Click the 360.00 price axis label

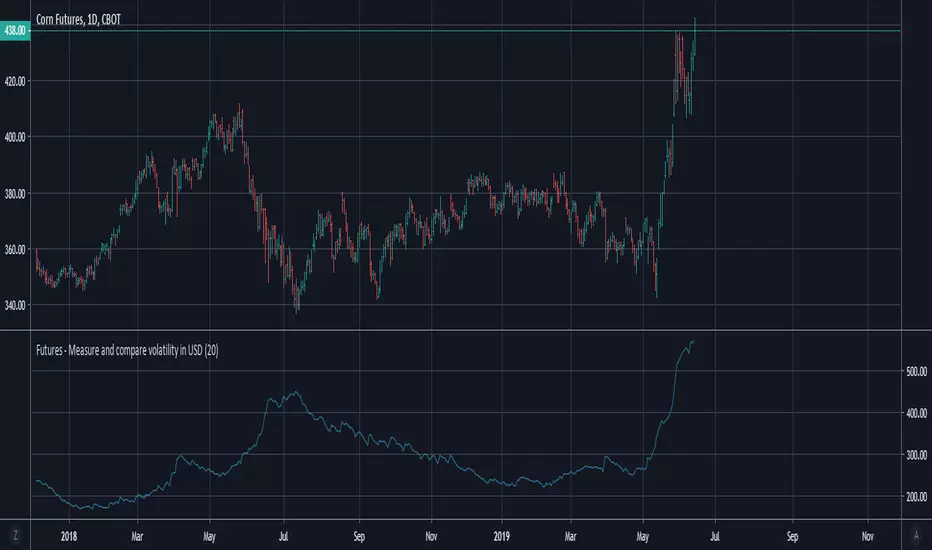pyautogui.click(x=15, y=249)
